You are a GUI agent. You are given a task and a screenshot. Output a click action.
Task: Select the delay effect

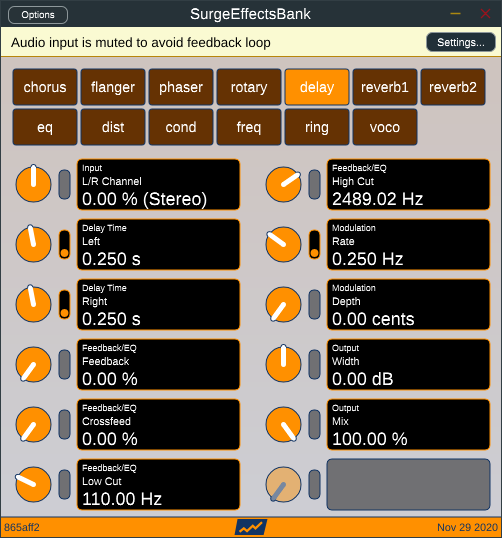coord(317,87)
